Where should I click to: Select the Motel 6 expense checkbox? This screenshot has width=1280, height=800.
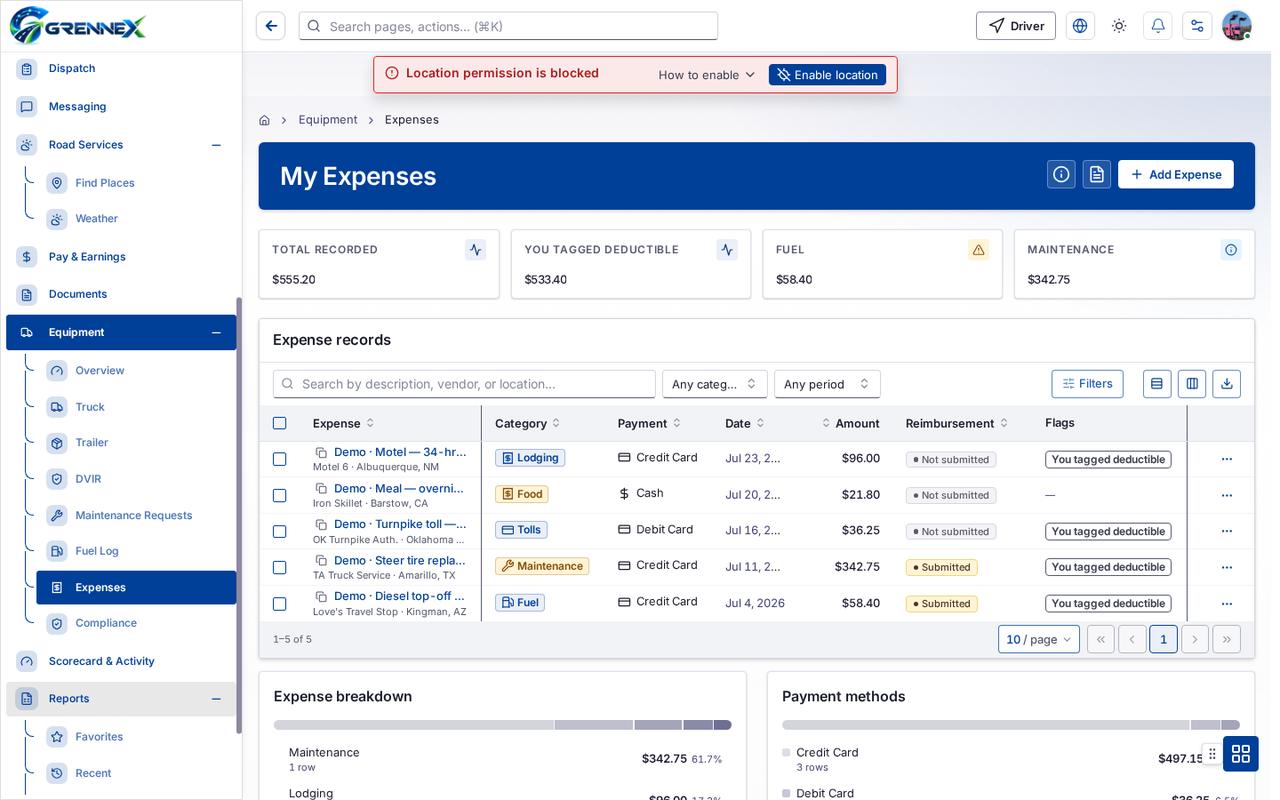tap(280, 459)
